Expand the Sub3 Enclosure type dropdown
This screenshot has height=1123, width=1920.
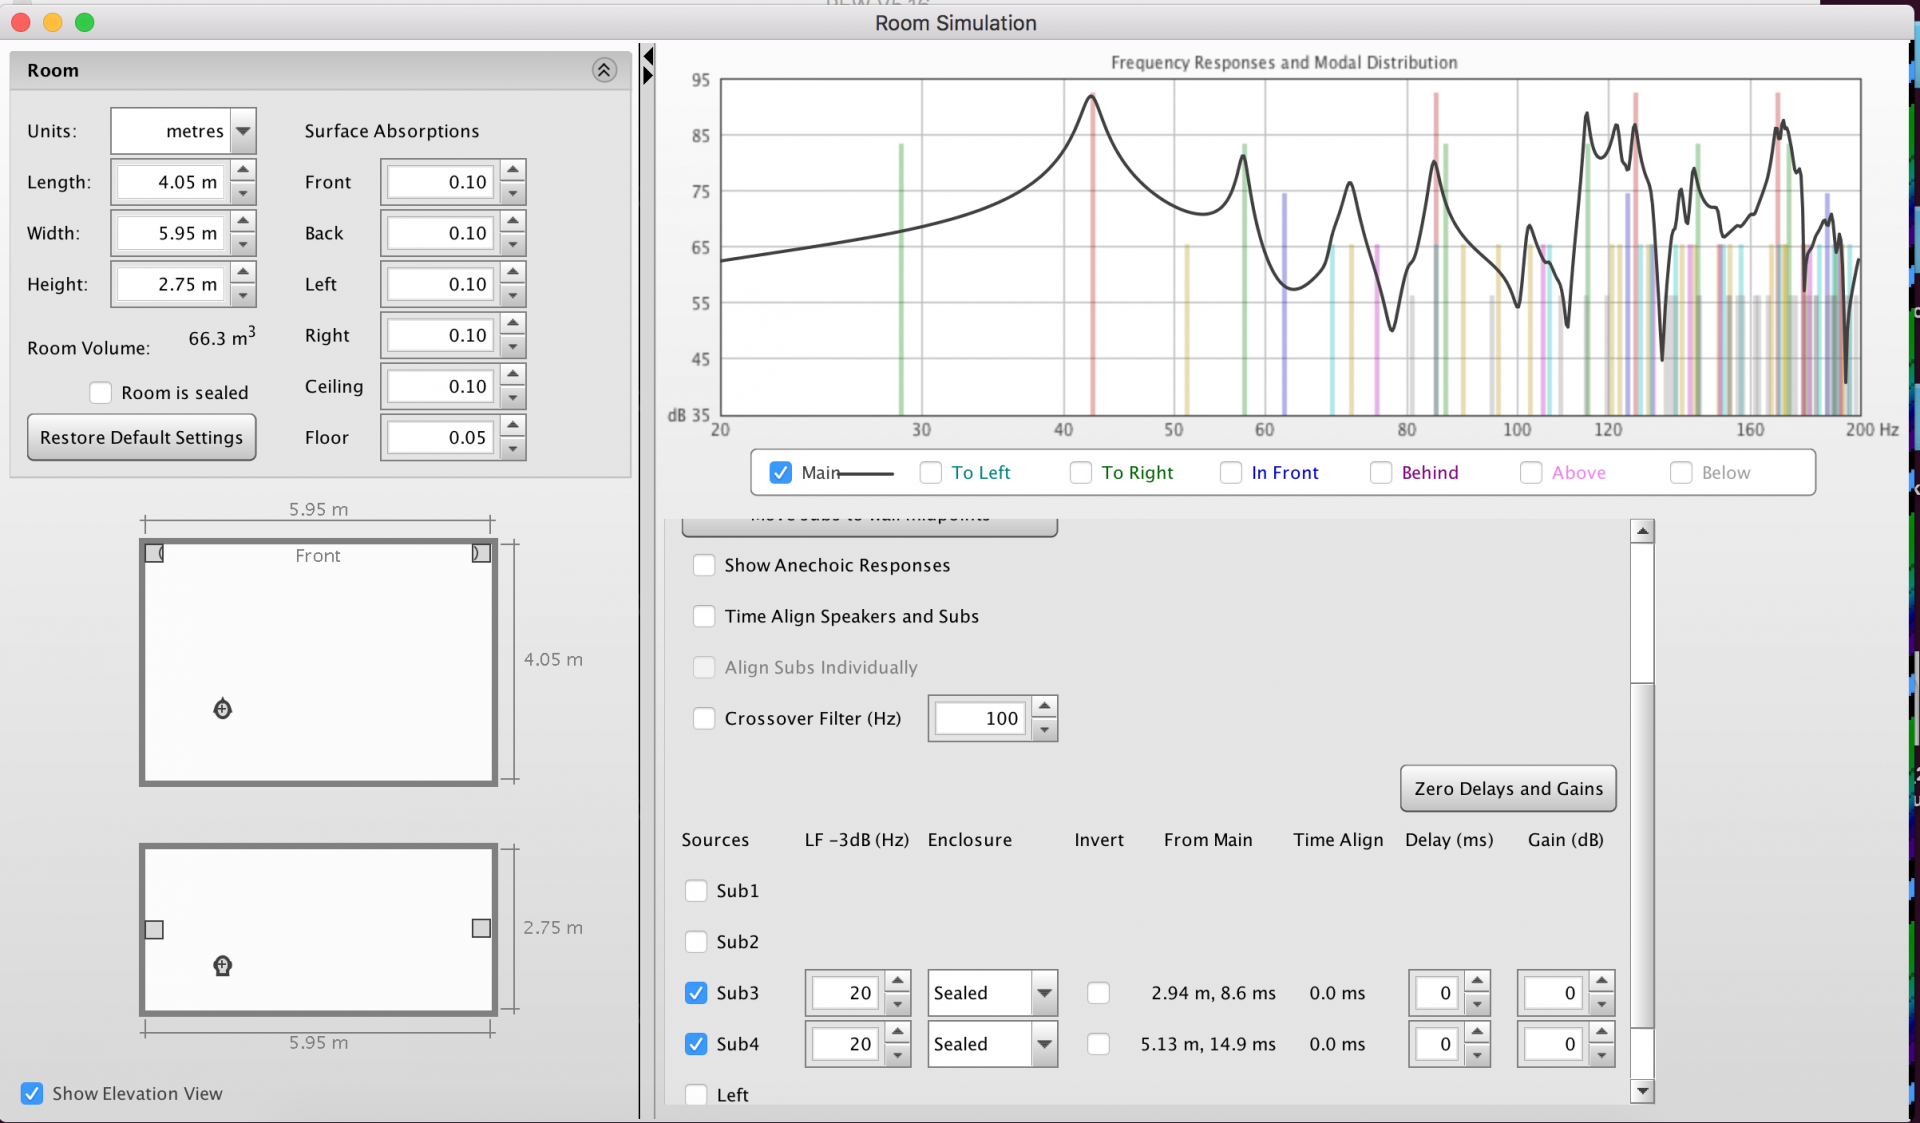[x=1045, y=992]
